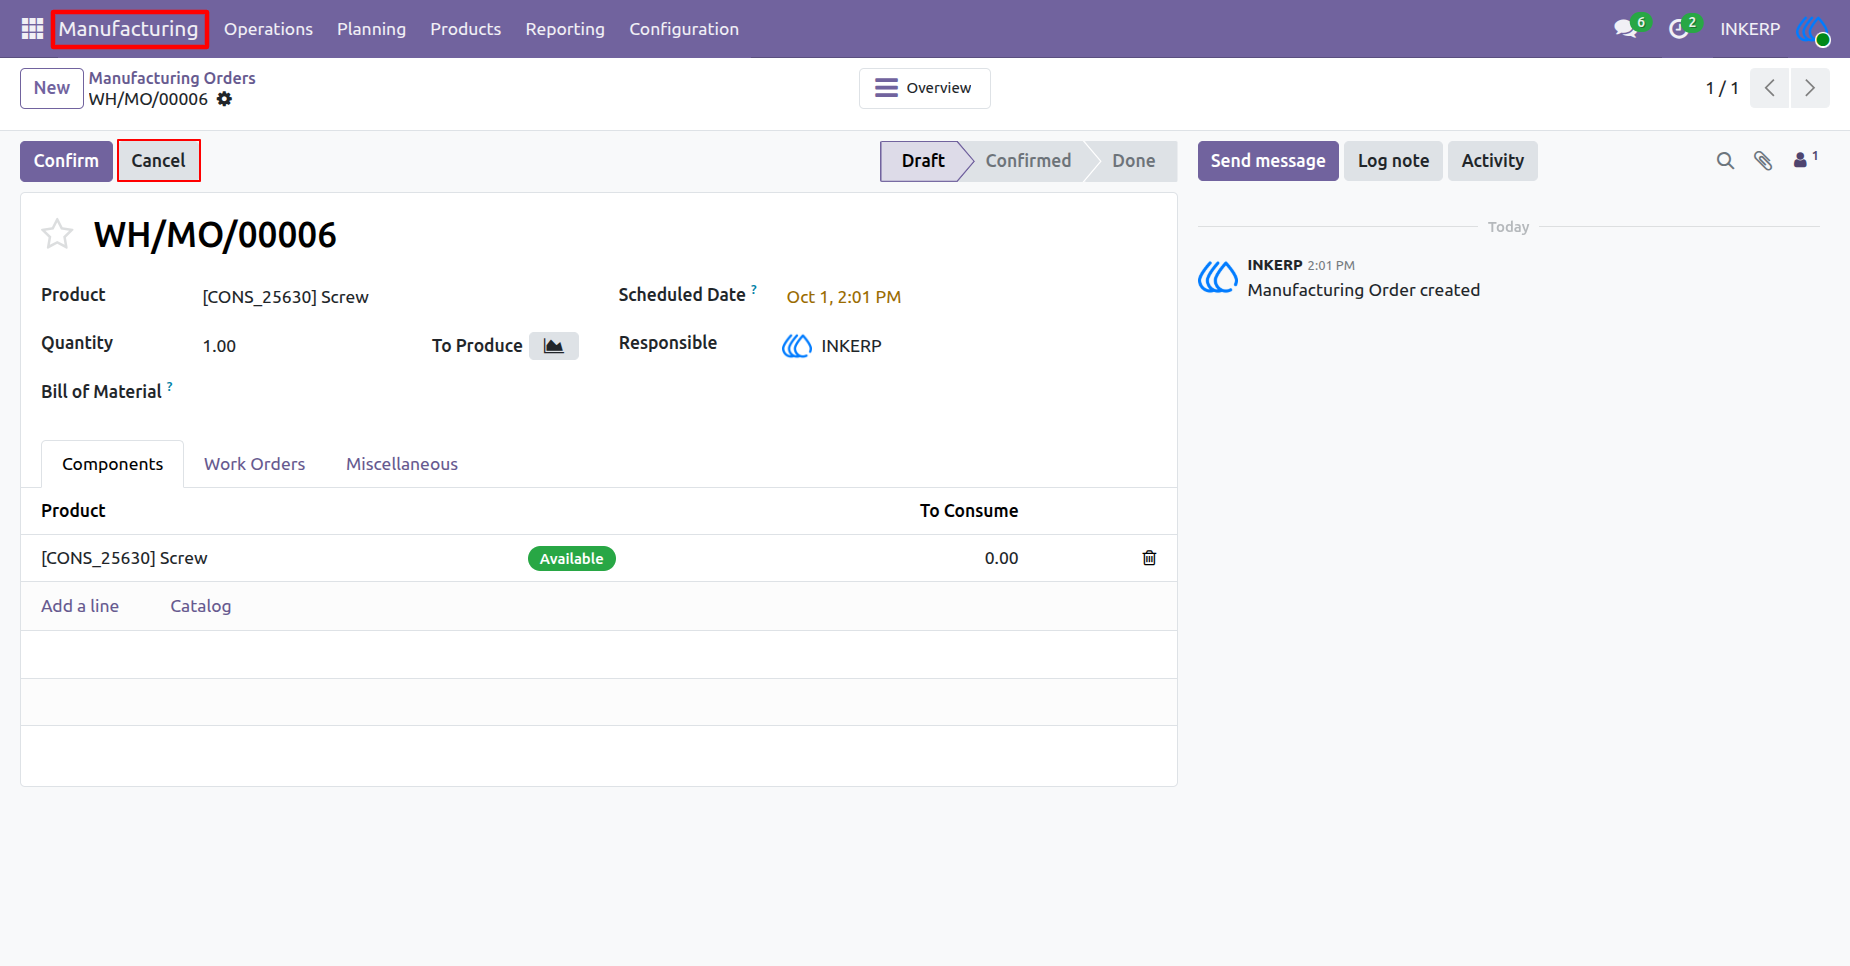Go back to Manufacturing Orders breadcrumb

172,78
